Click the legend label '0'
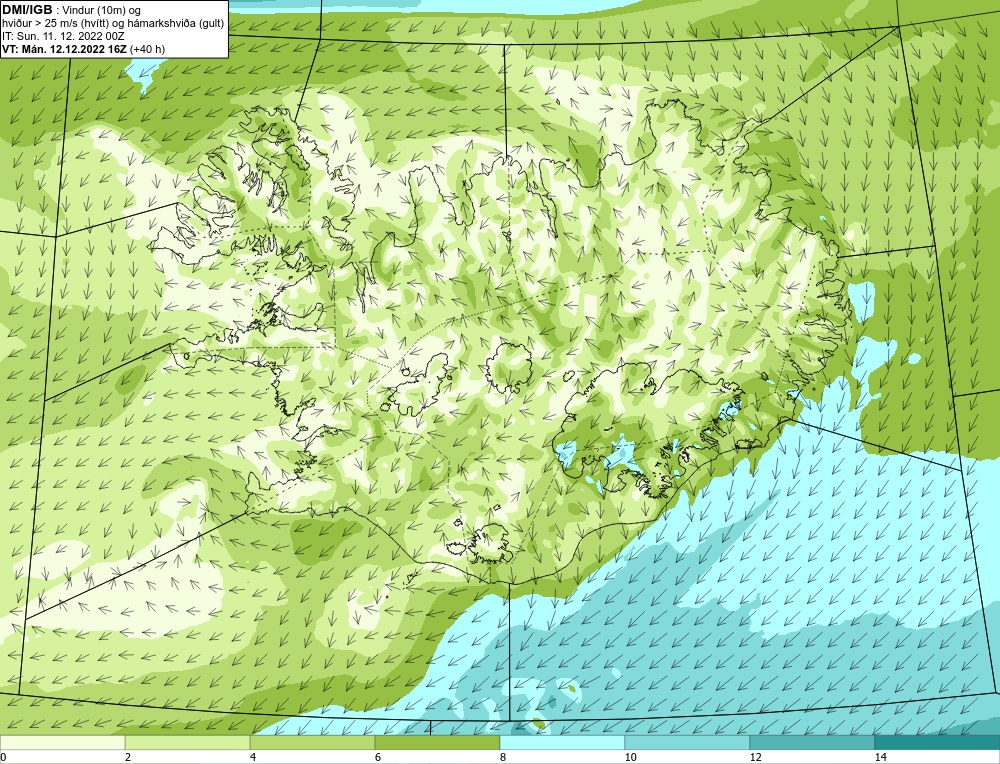The width and height of the screenshot is (1000, 764). coord(3,757)
